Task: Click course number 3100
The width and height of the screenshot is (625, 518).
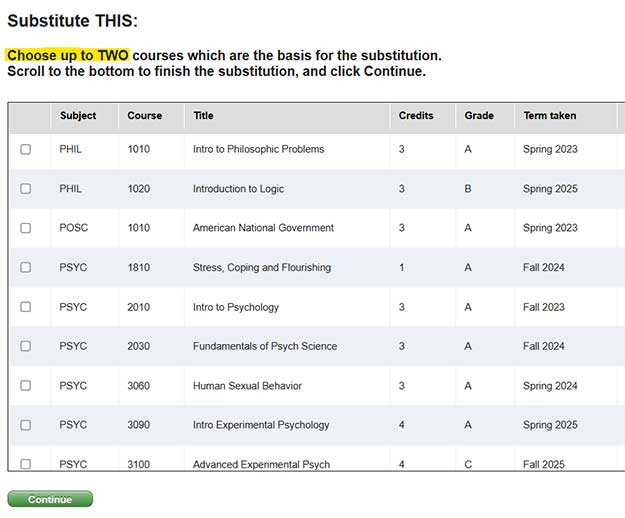Action: pyautogui.click(x=139, y=464)
